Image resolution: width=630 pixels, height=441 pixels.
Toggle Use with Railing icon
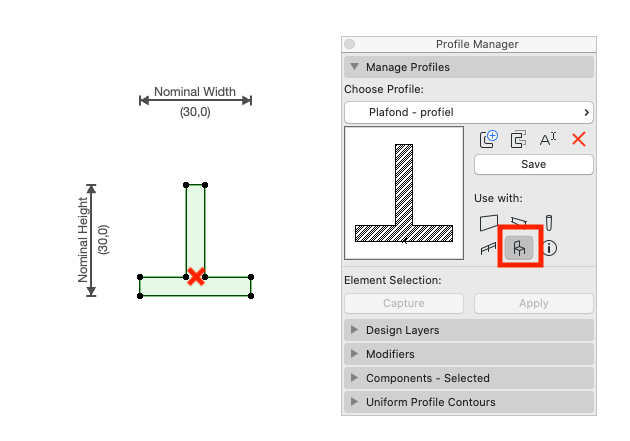(x=488, y=248)
